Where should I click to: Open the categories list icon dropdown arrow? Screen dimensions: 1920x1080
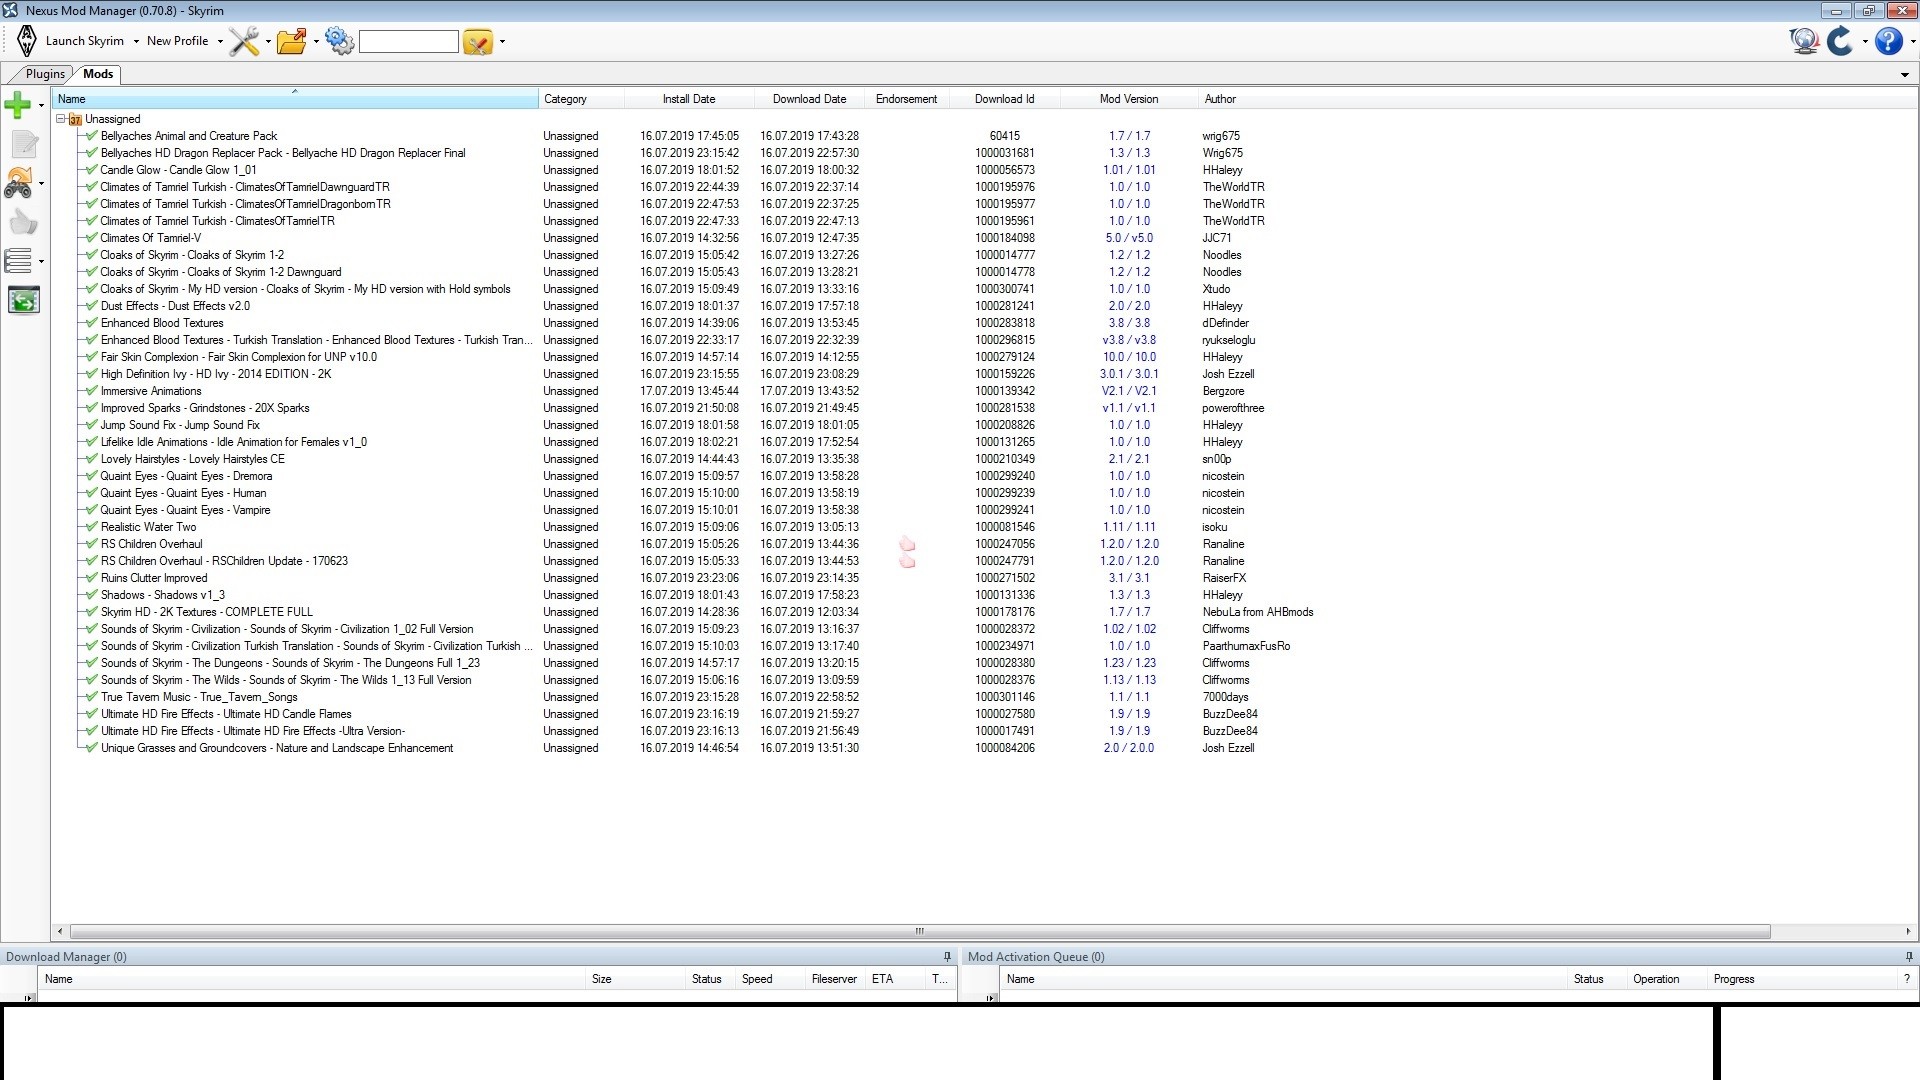tap(41, 262)
